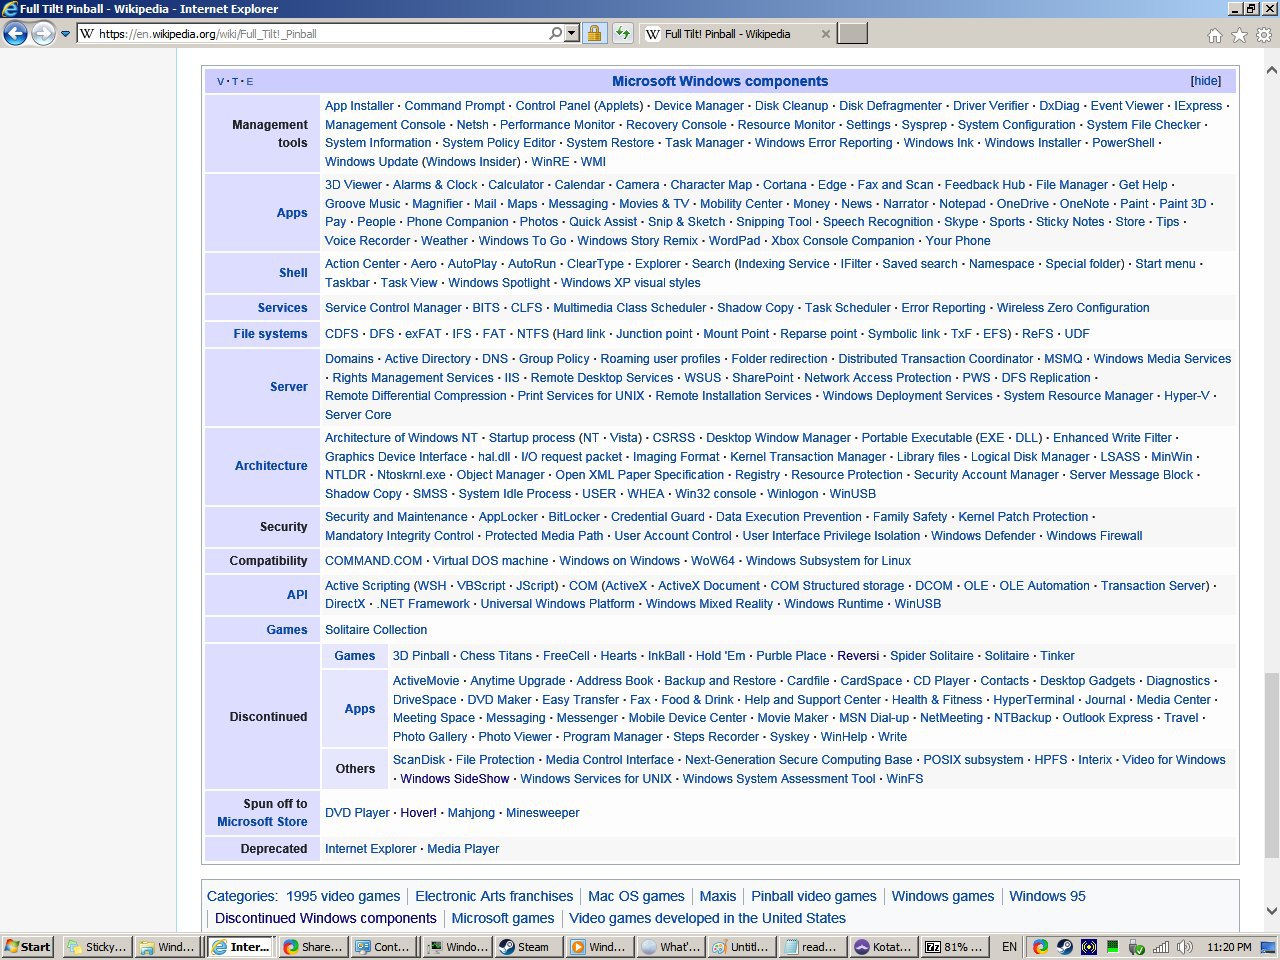The height and width of the screenshot is (960, 1280).
Task: Click the Windows Start button
Action: 28,947
